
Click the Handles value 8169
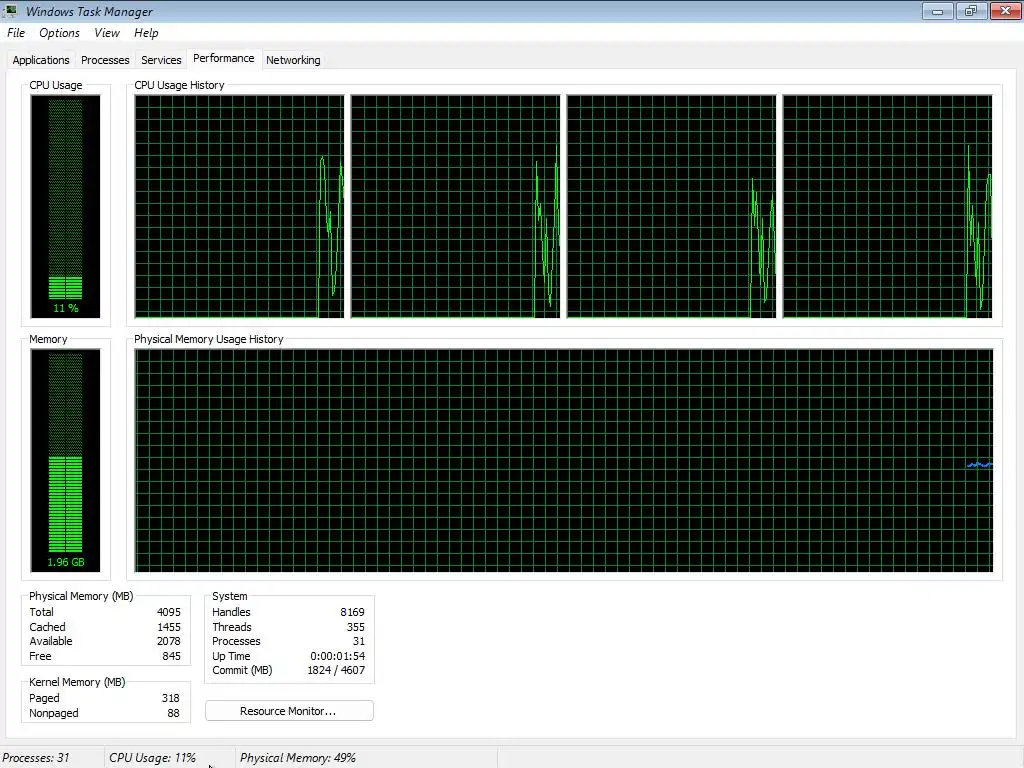(x=352, y=612)
